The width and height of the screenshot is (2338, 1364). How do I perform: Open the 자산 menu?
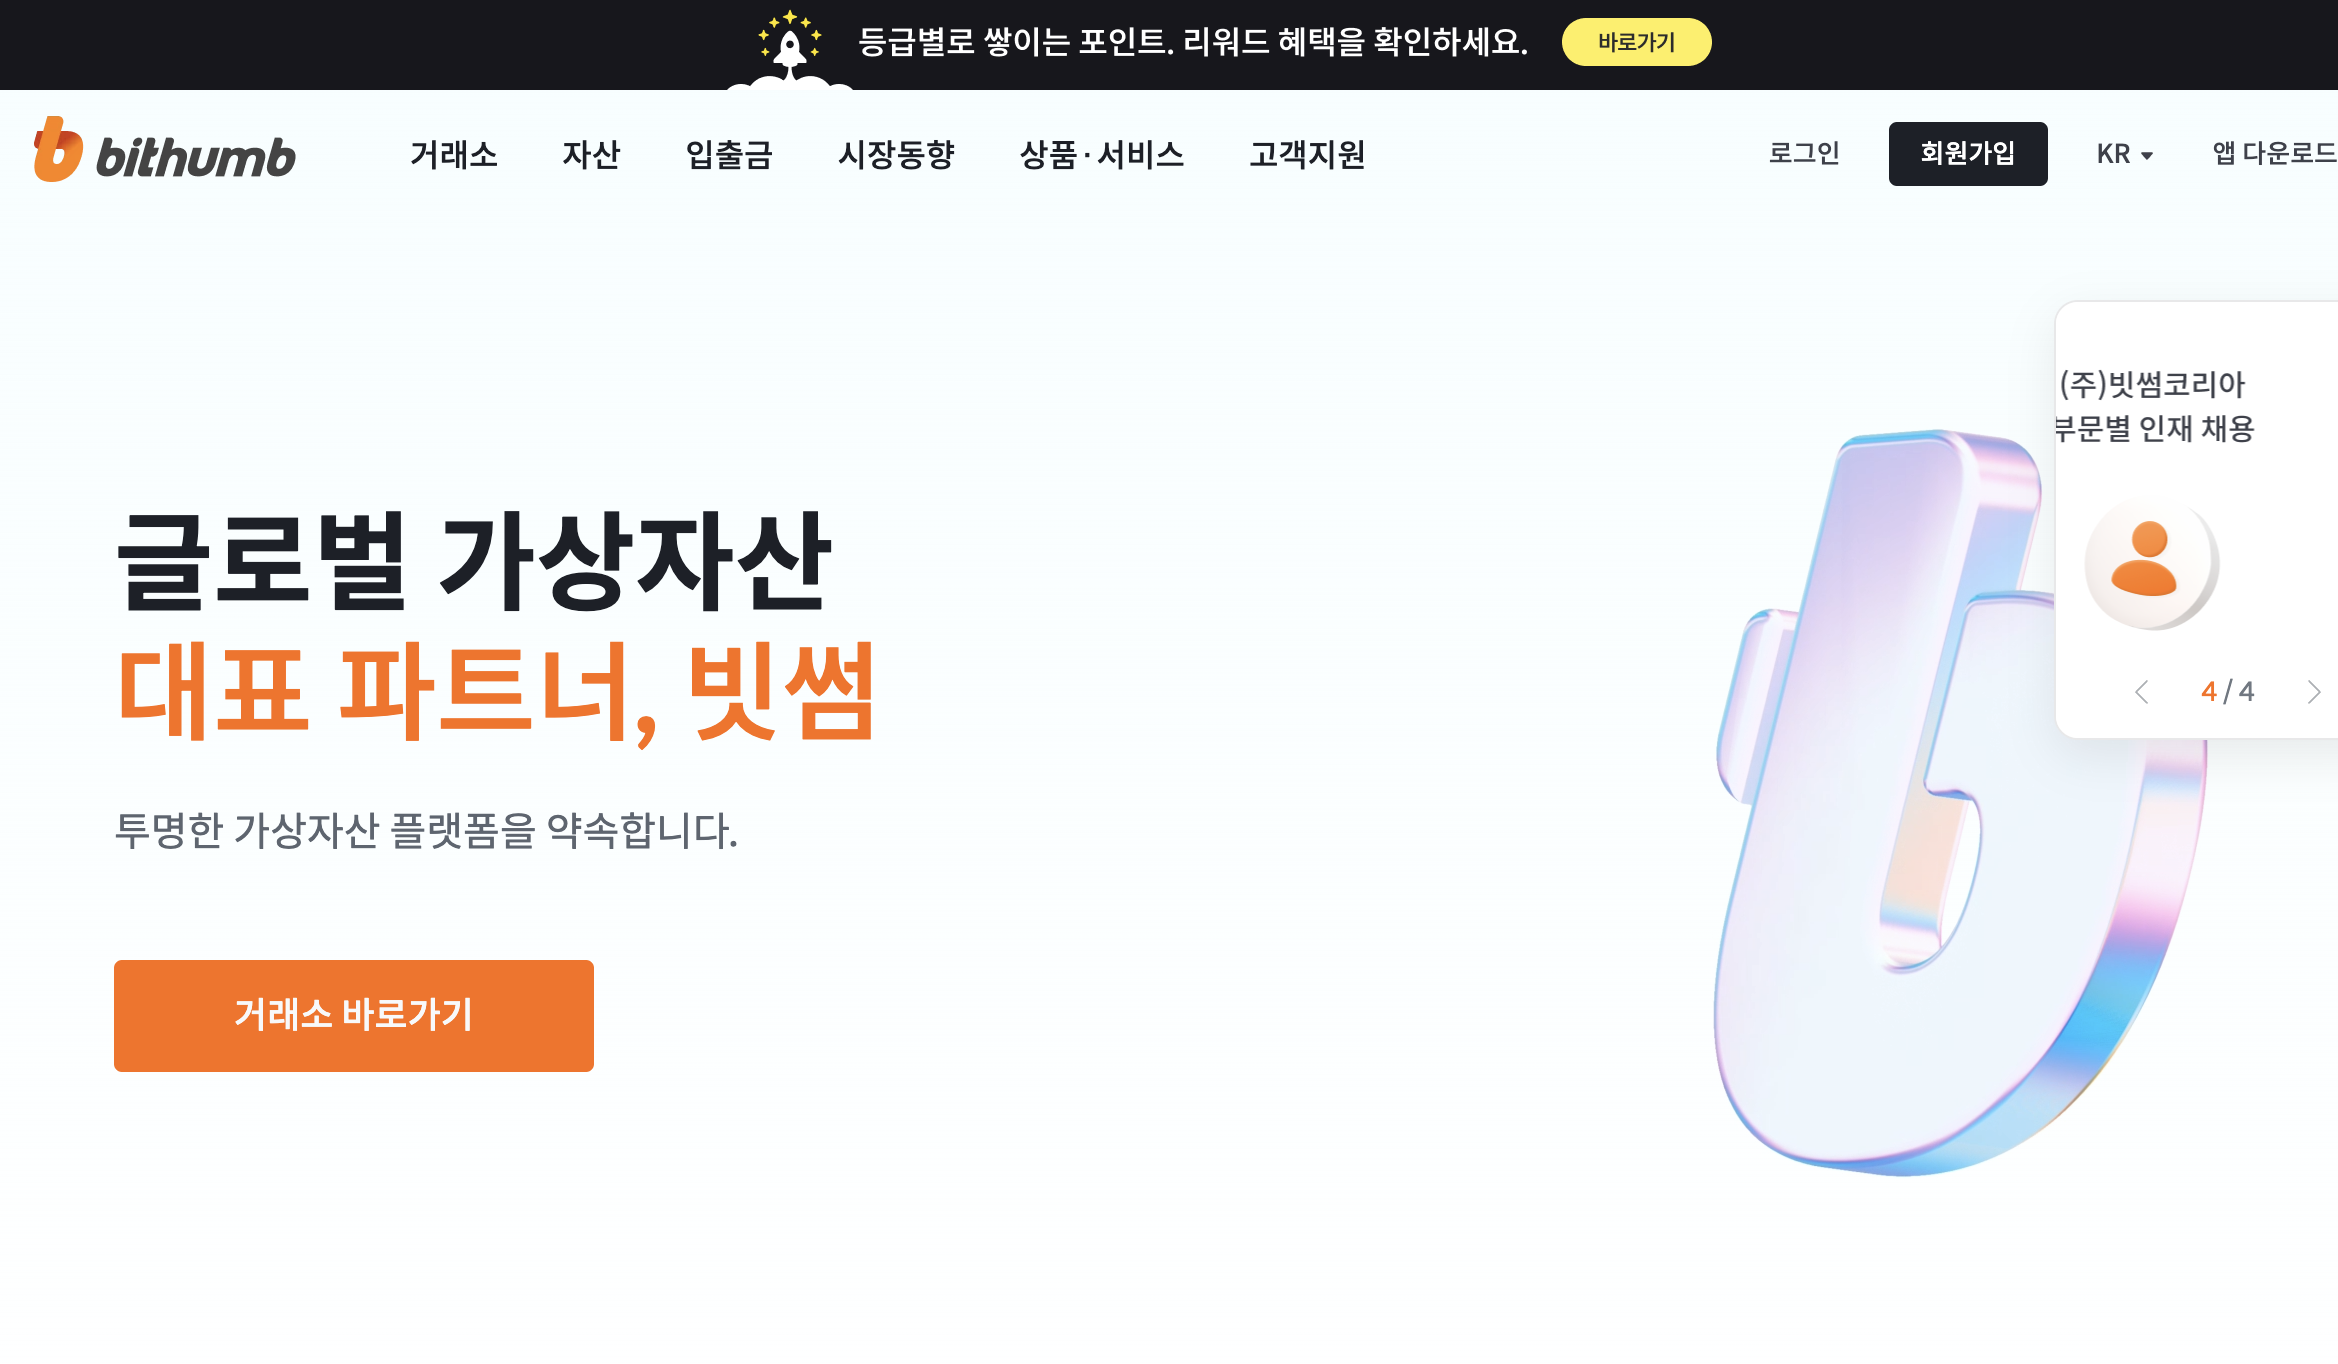(x=591, y=154)
